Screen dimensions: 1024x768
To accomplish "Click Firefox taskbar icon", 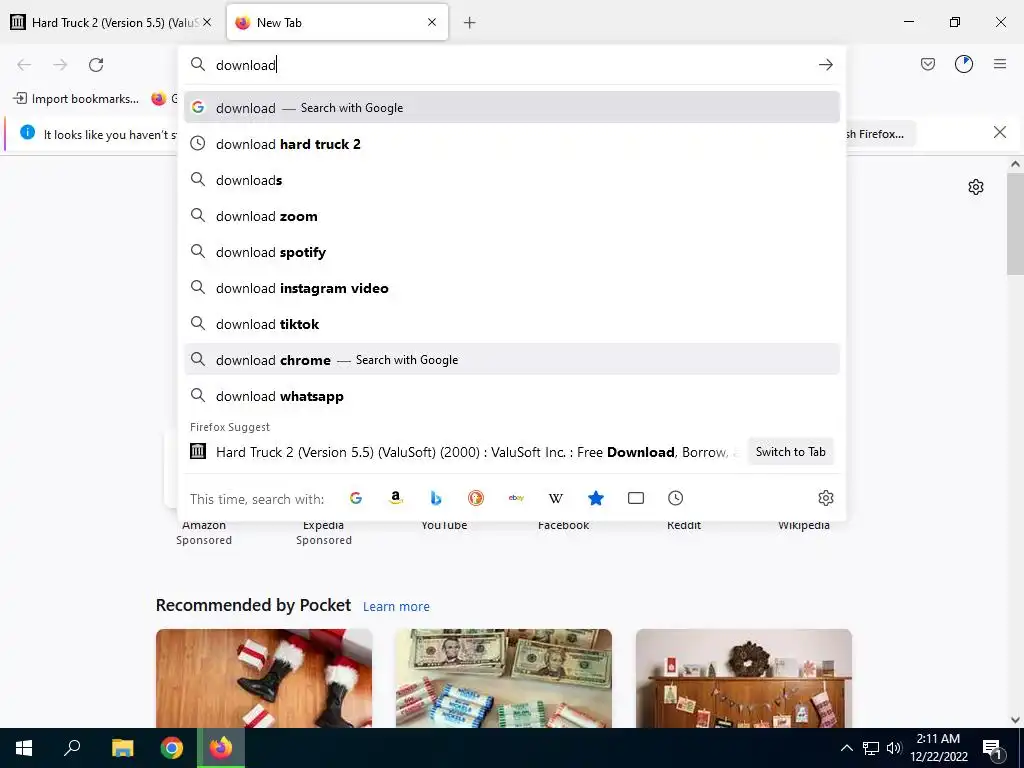I will click(221, 748).
